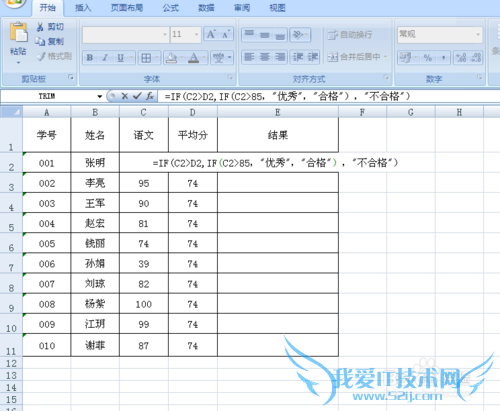
Task: Click the Cut (剪切) scissors icon
Action: [x=40, y=27]
